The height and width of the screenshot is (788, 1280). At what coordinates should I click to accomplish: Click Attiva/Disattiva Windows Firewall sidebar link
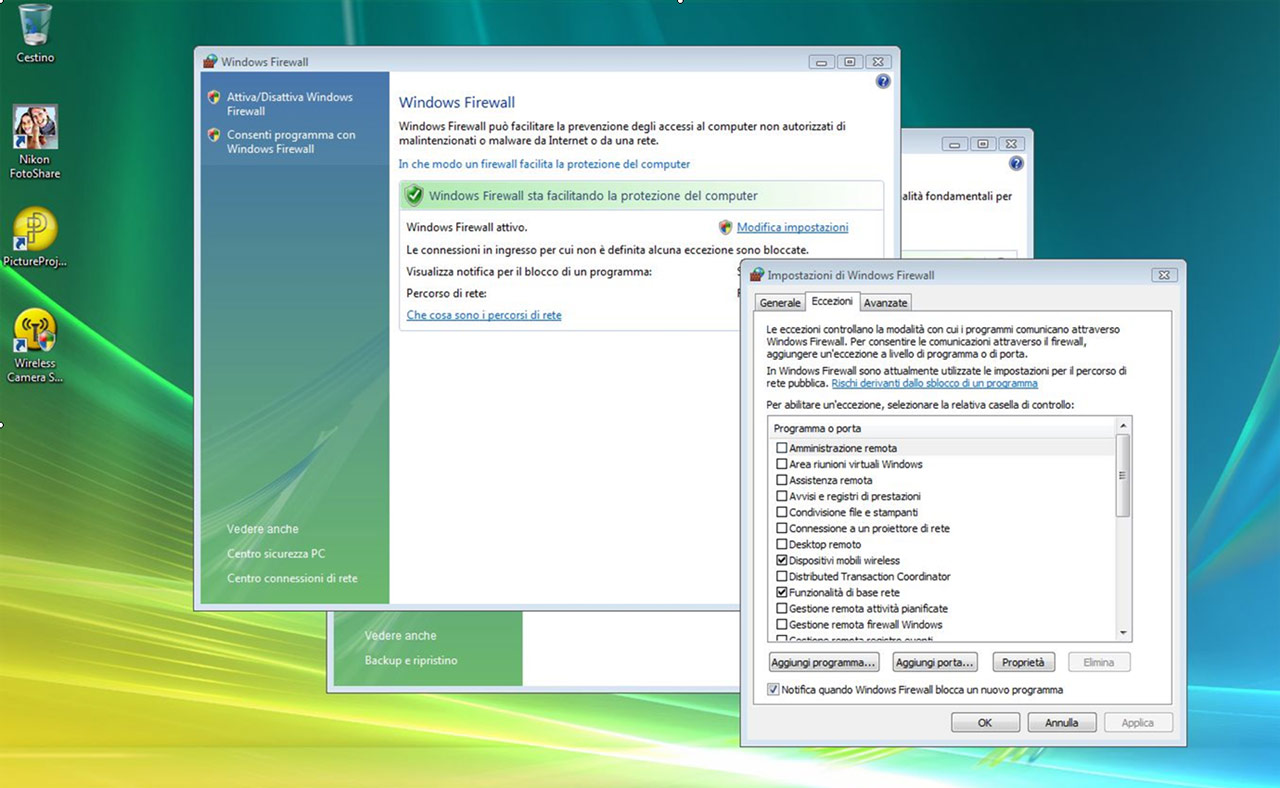point(290,104)
